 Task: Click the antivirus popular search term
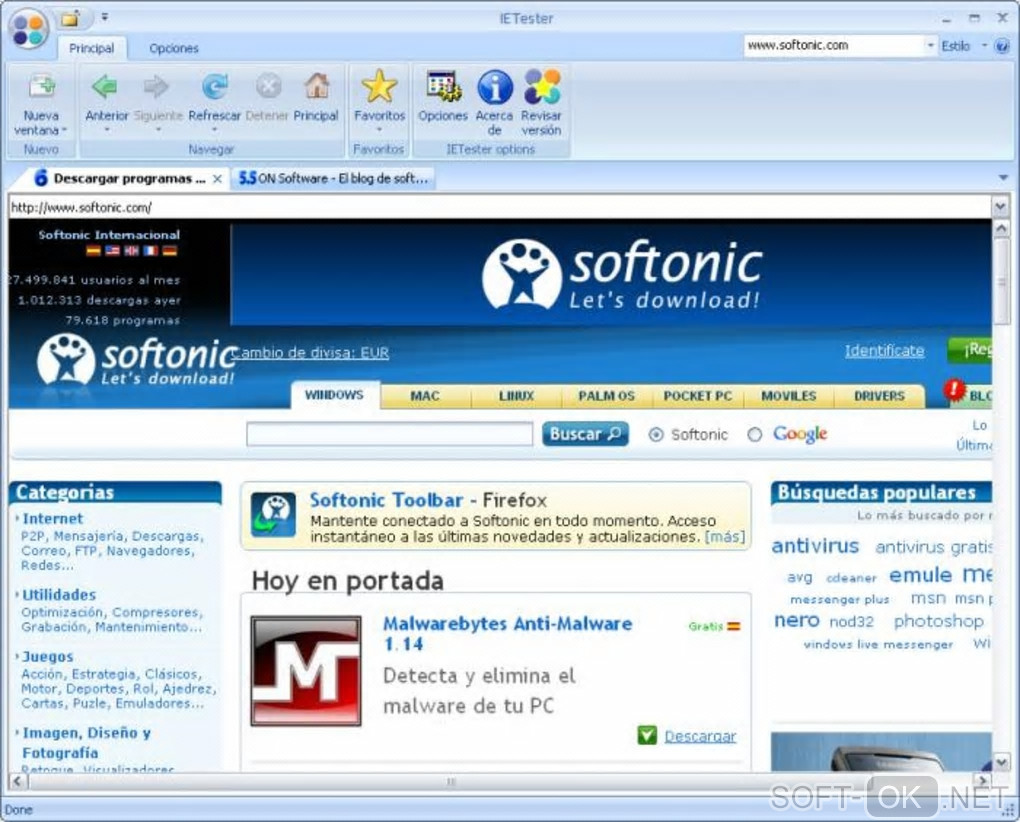point(815,546)
